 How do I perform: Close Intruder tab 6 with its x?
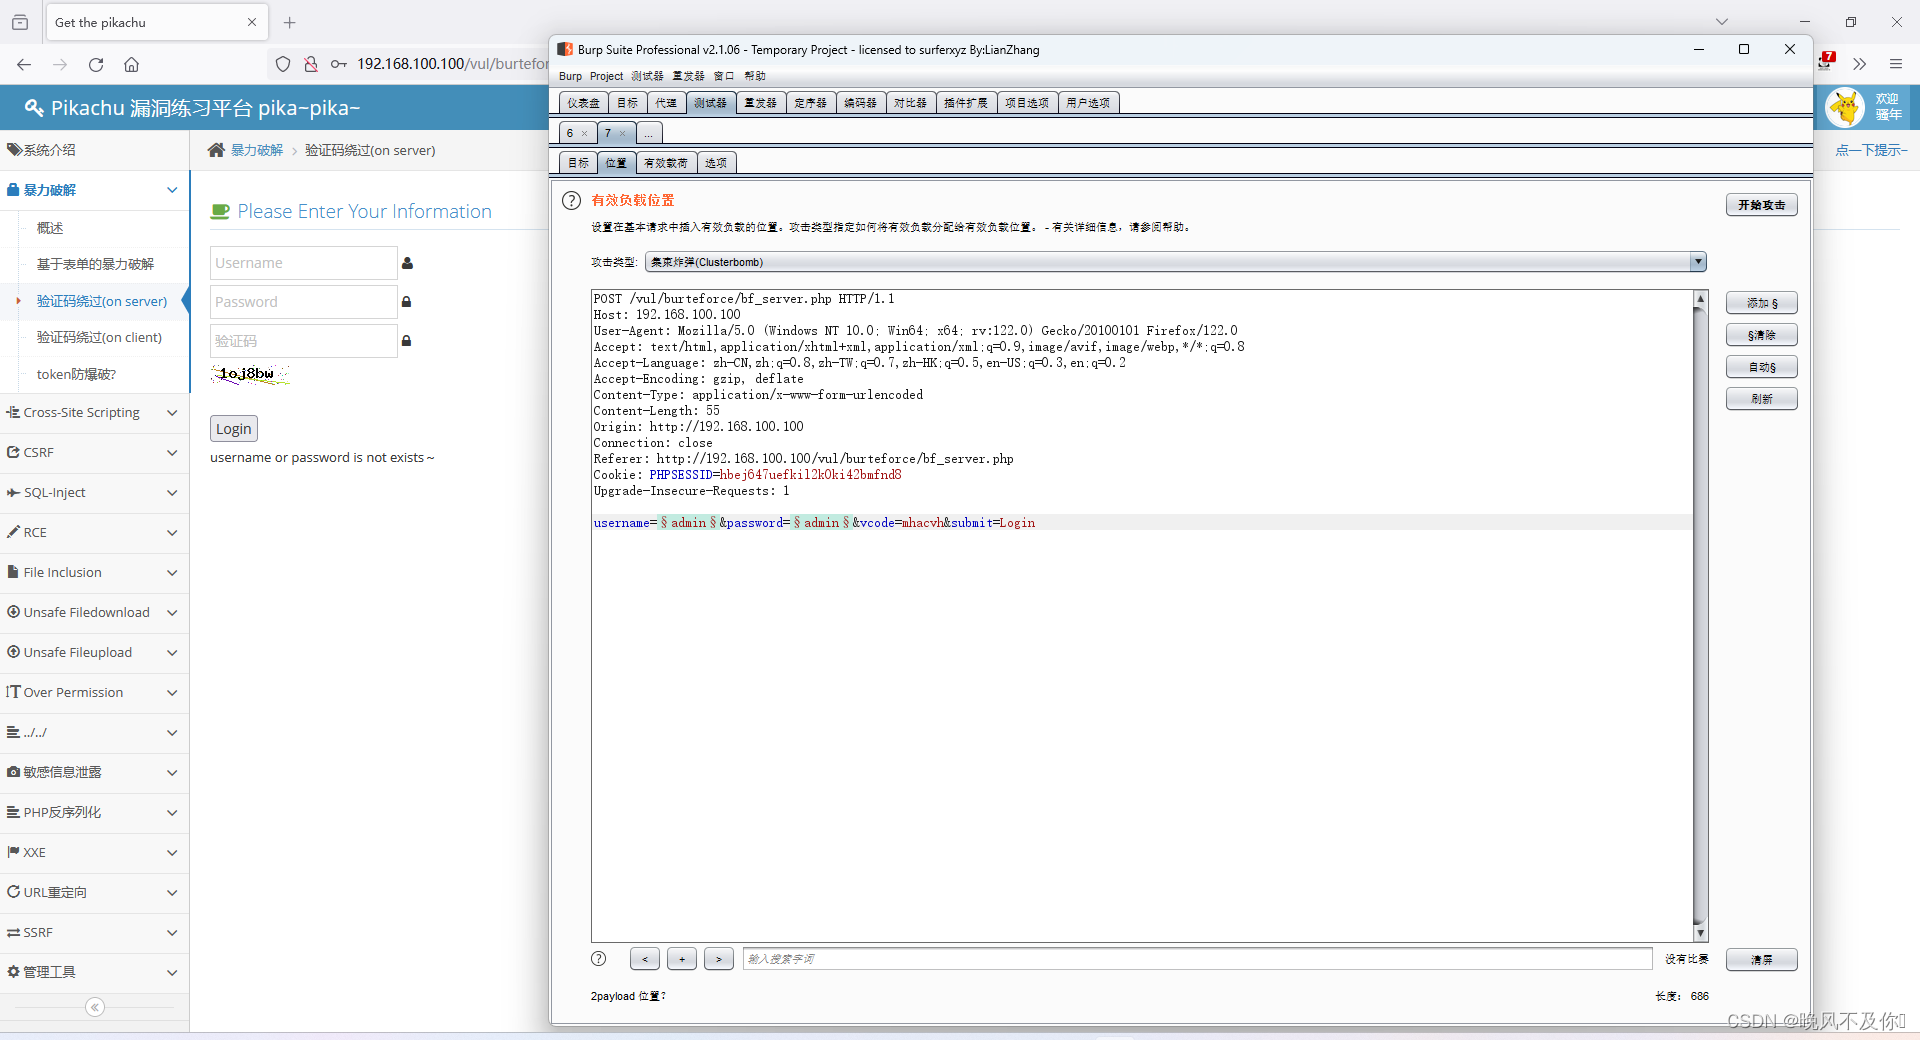pyautogui.click(x=585, y=133)
